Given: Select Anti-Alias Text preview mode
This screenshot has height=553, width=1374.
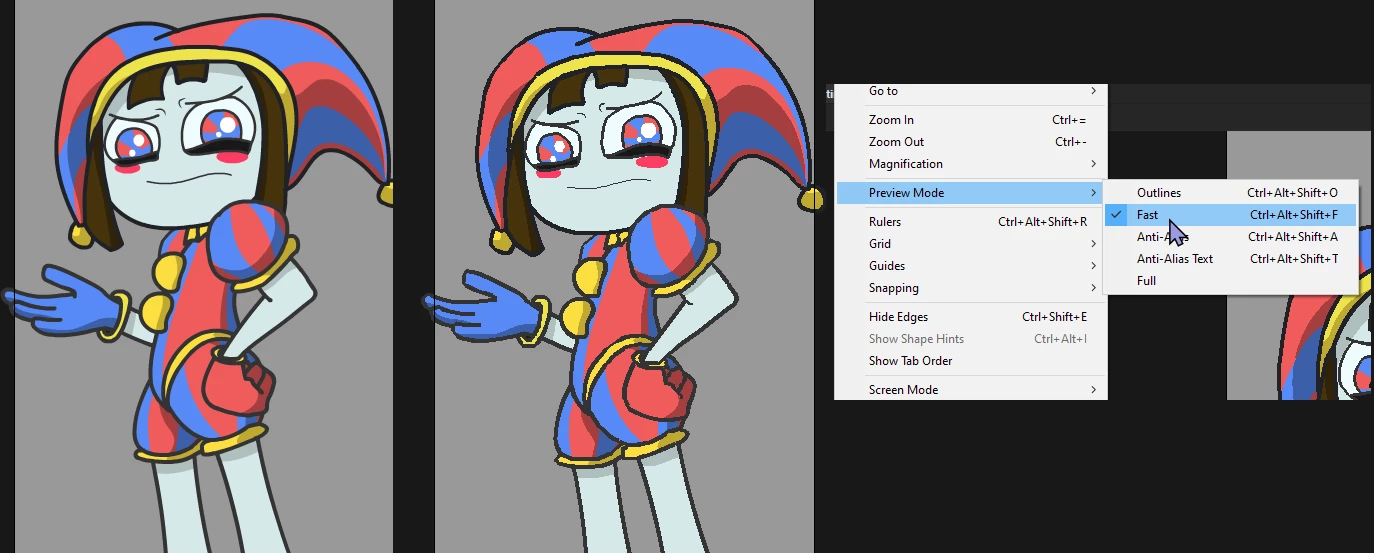Looking at the screenshot, I should (1230, 259).
